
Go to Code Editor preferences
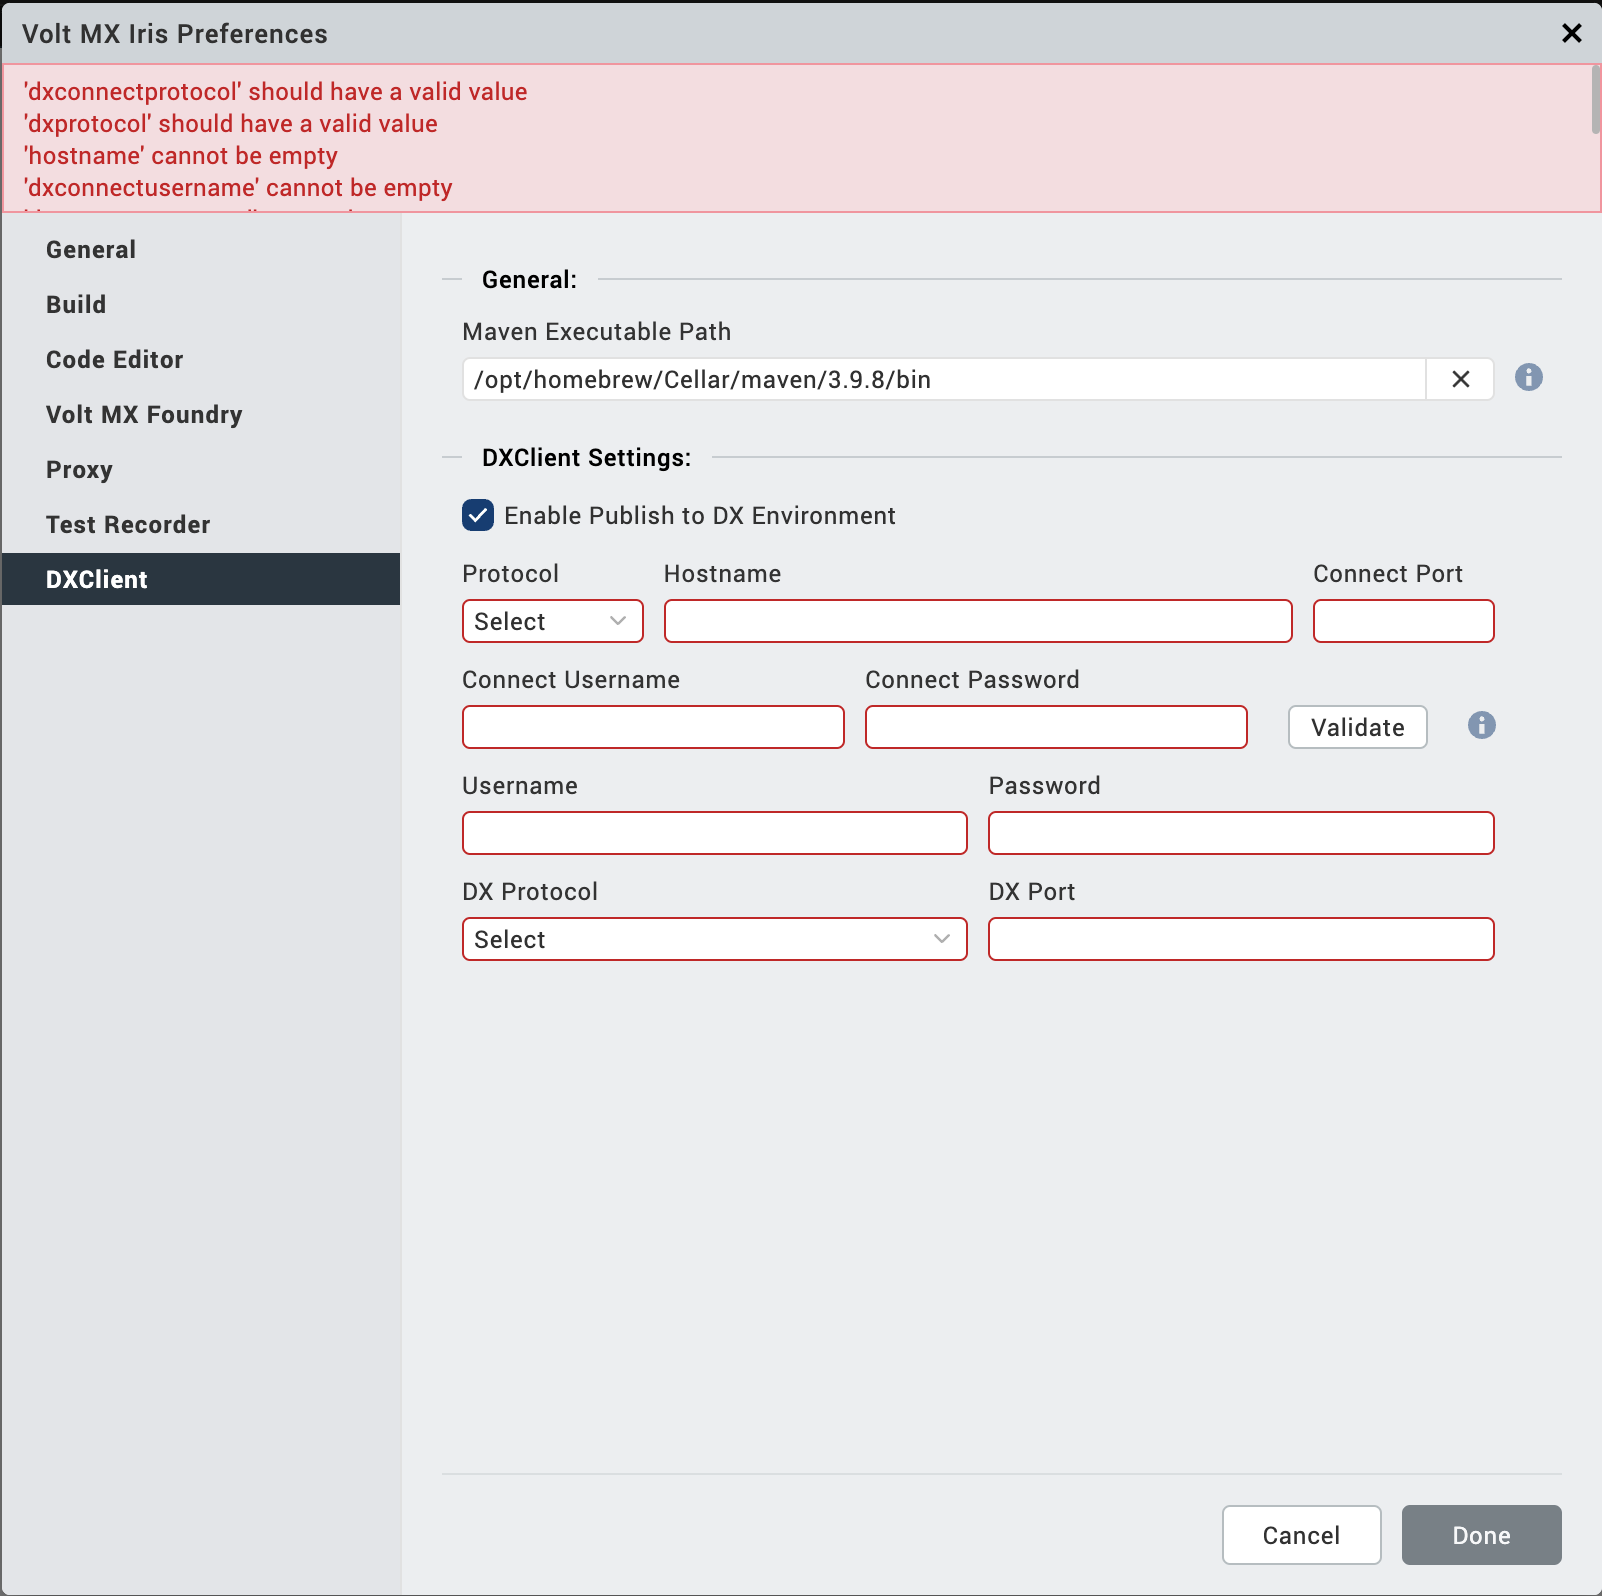click(115, 360)
